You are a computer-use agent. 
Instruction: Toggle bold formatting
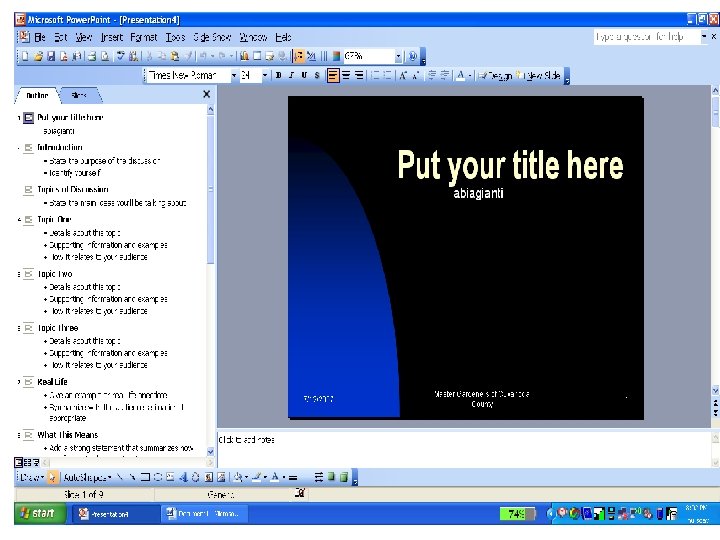[x=278, y=75]
